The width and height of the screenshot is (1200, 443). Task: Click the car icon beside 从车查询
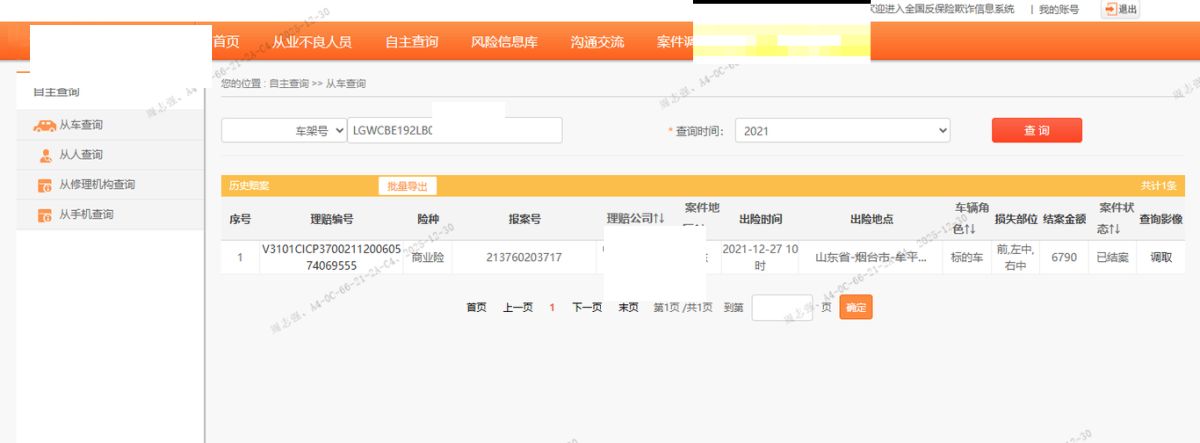(44, 126)
